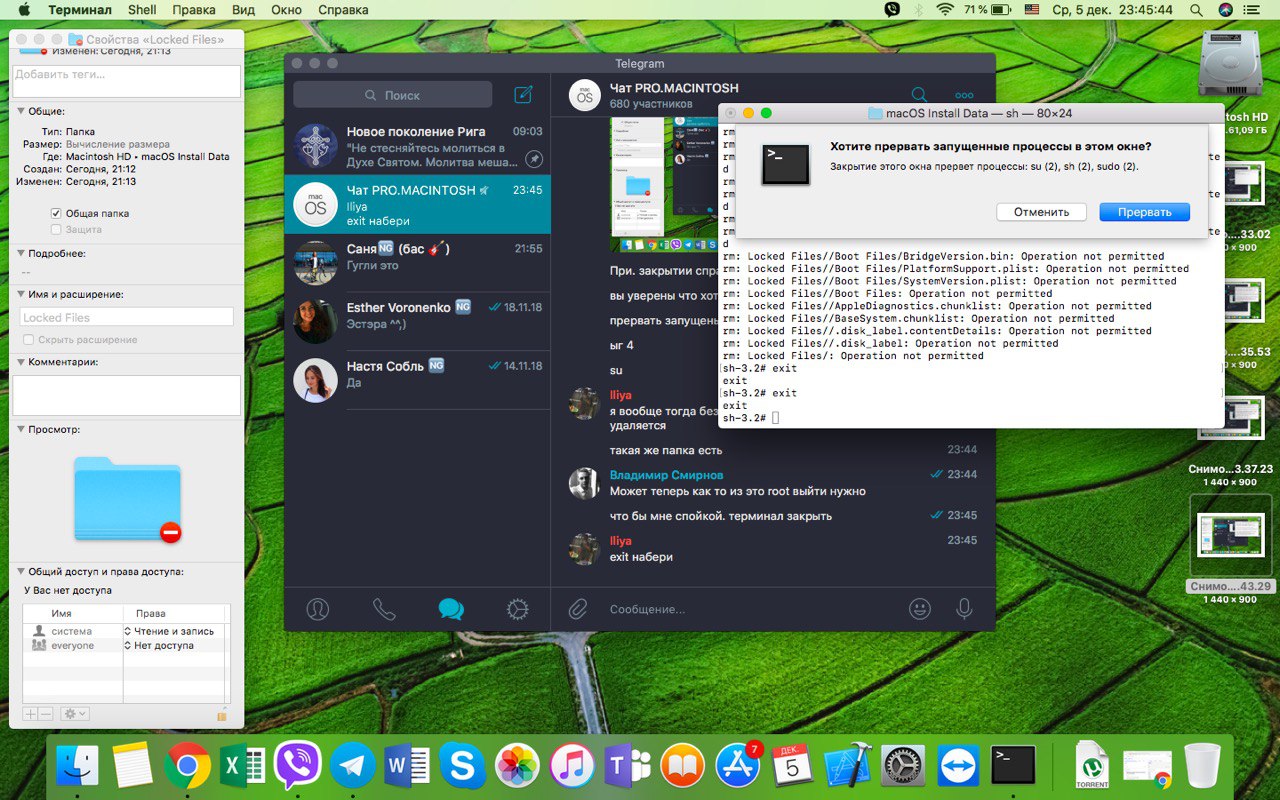Open more options icon in chat header
Screen dimensions: 1280x800
[964, 96]
